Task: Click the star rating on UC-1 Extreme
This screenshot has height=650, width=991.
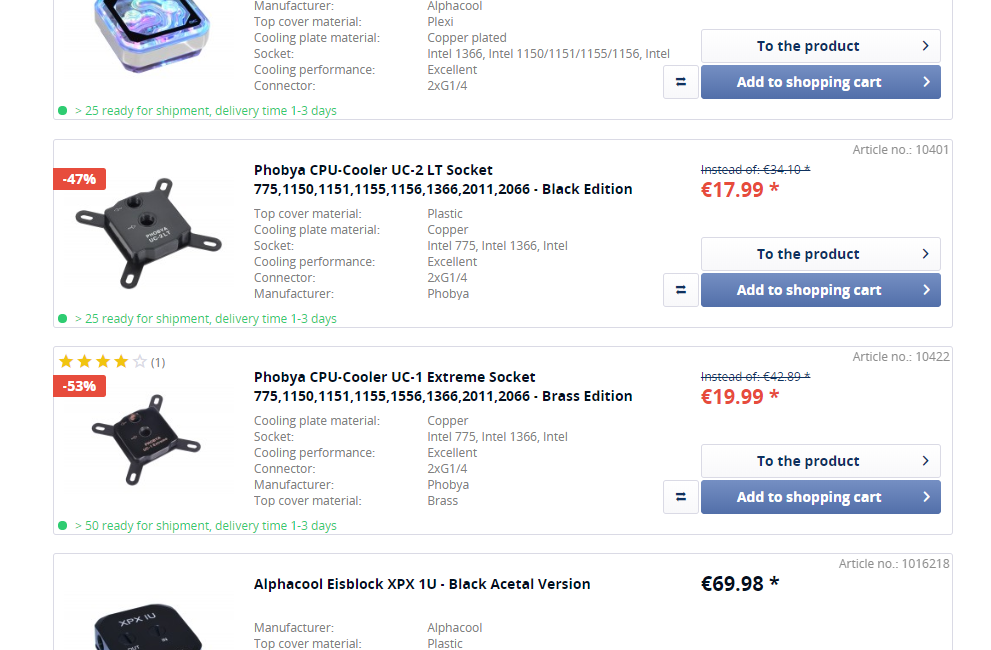Action: [102, 362]
